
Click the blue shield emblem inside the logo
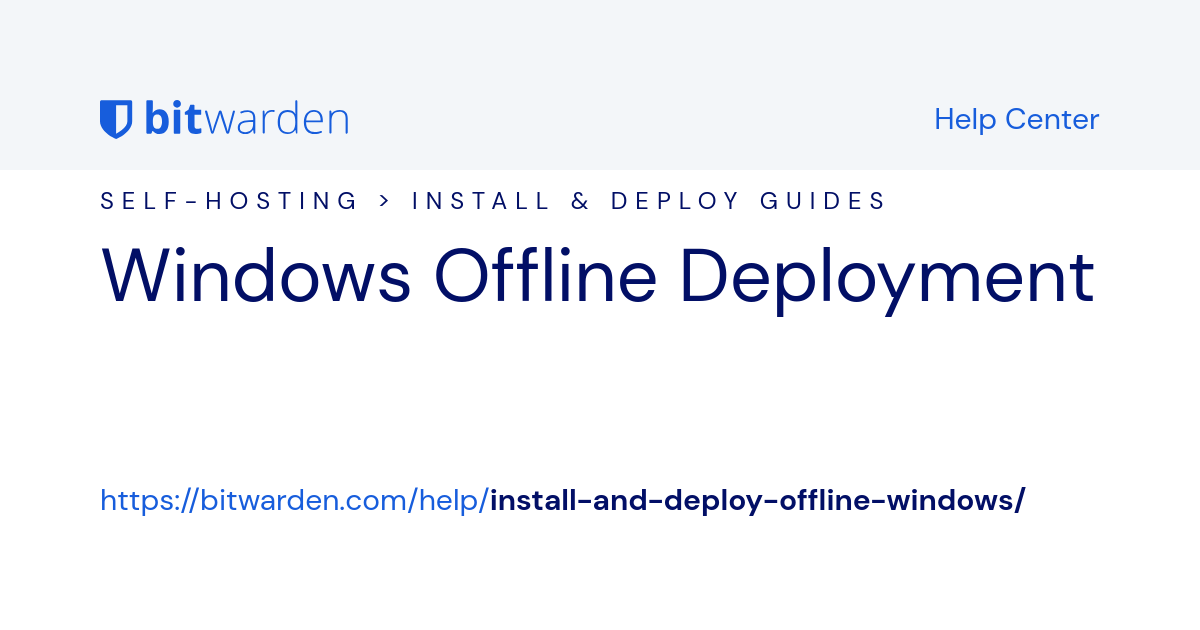114,117
